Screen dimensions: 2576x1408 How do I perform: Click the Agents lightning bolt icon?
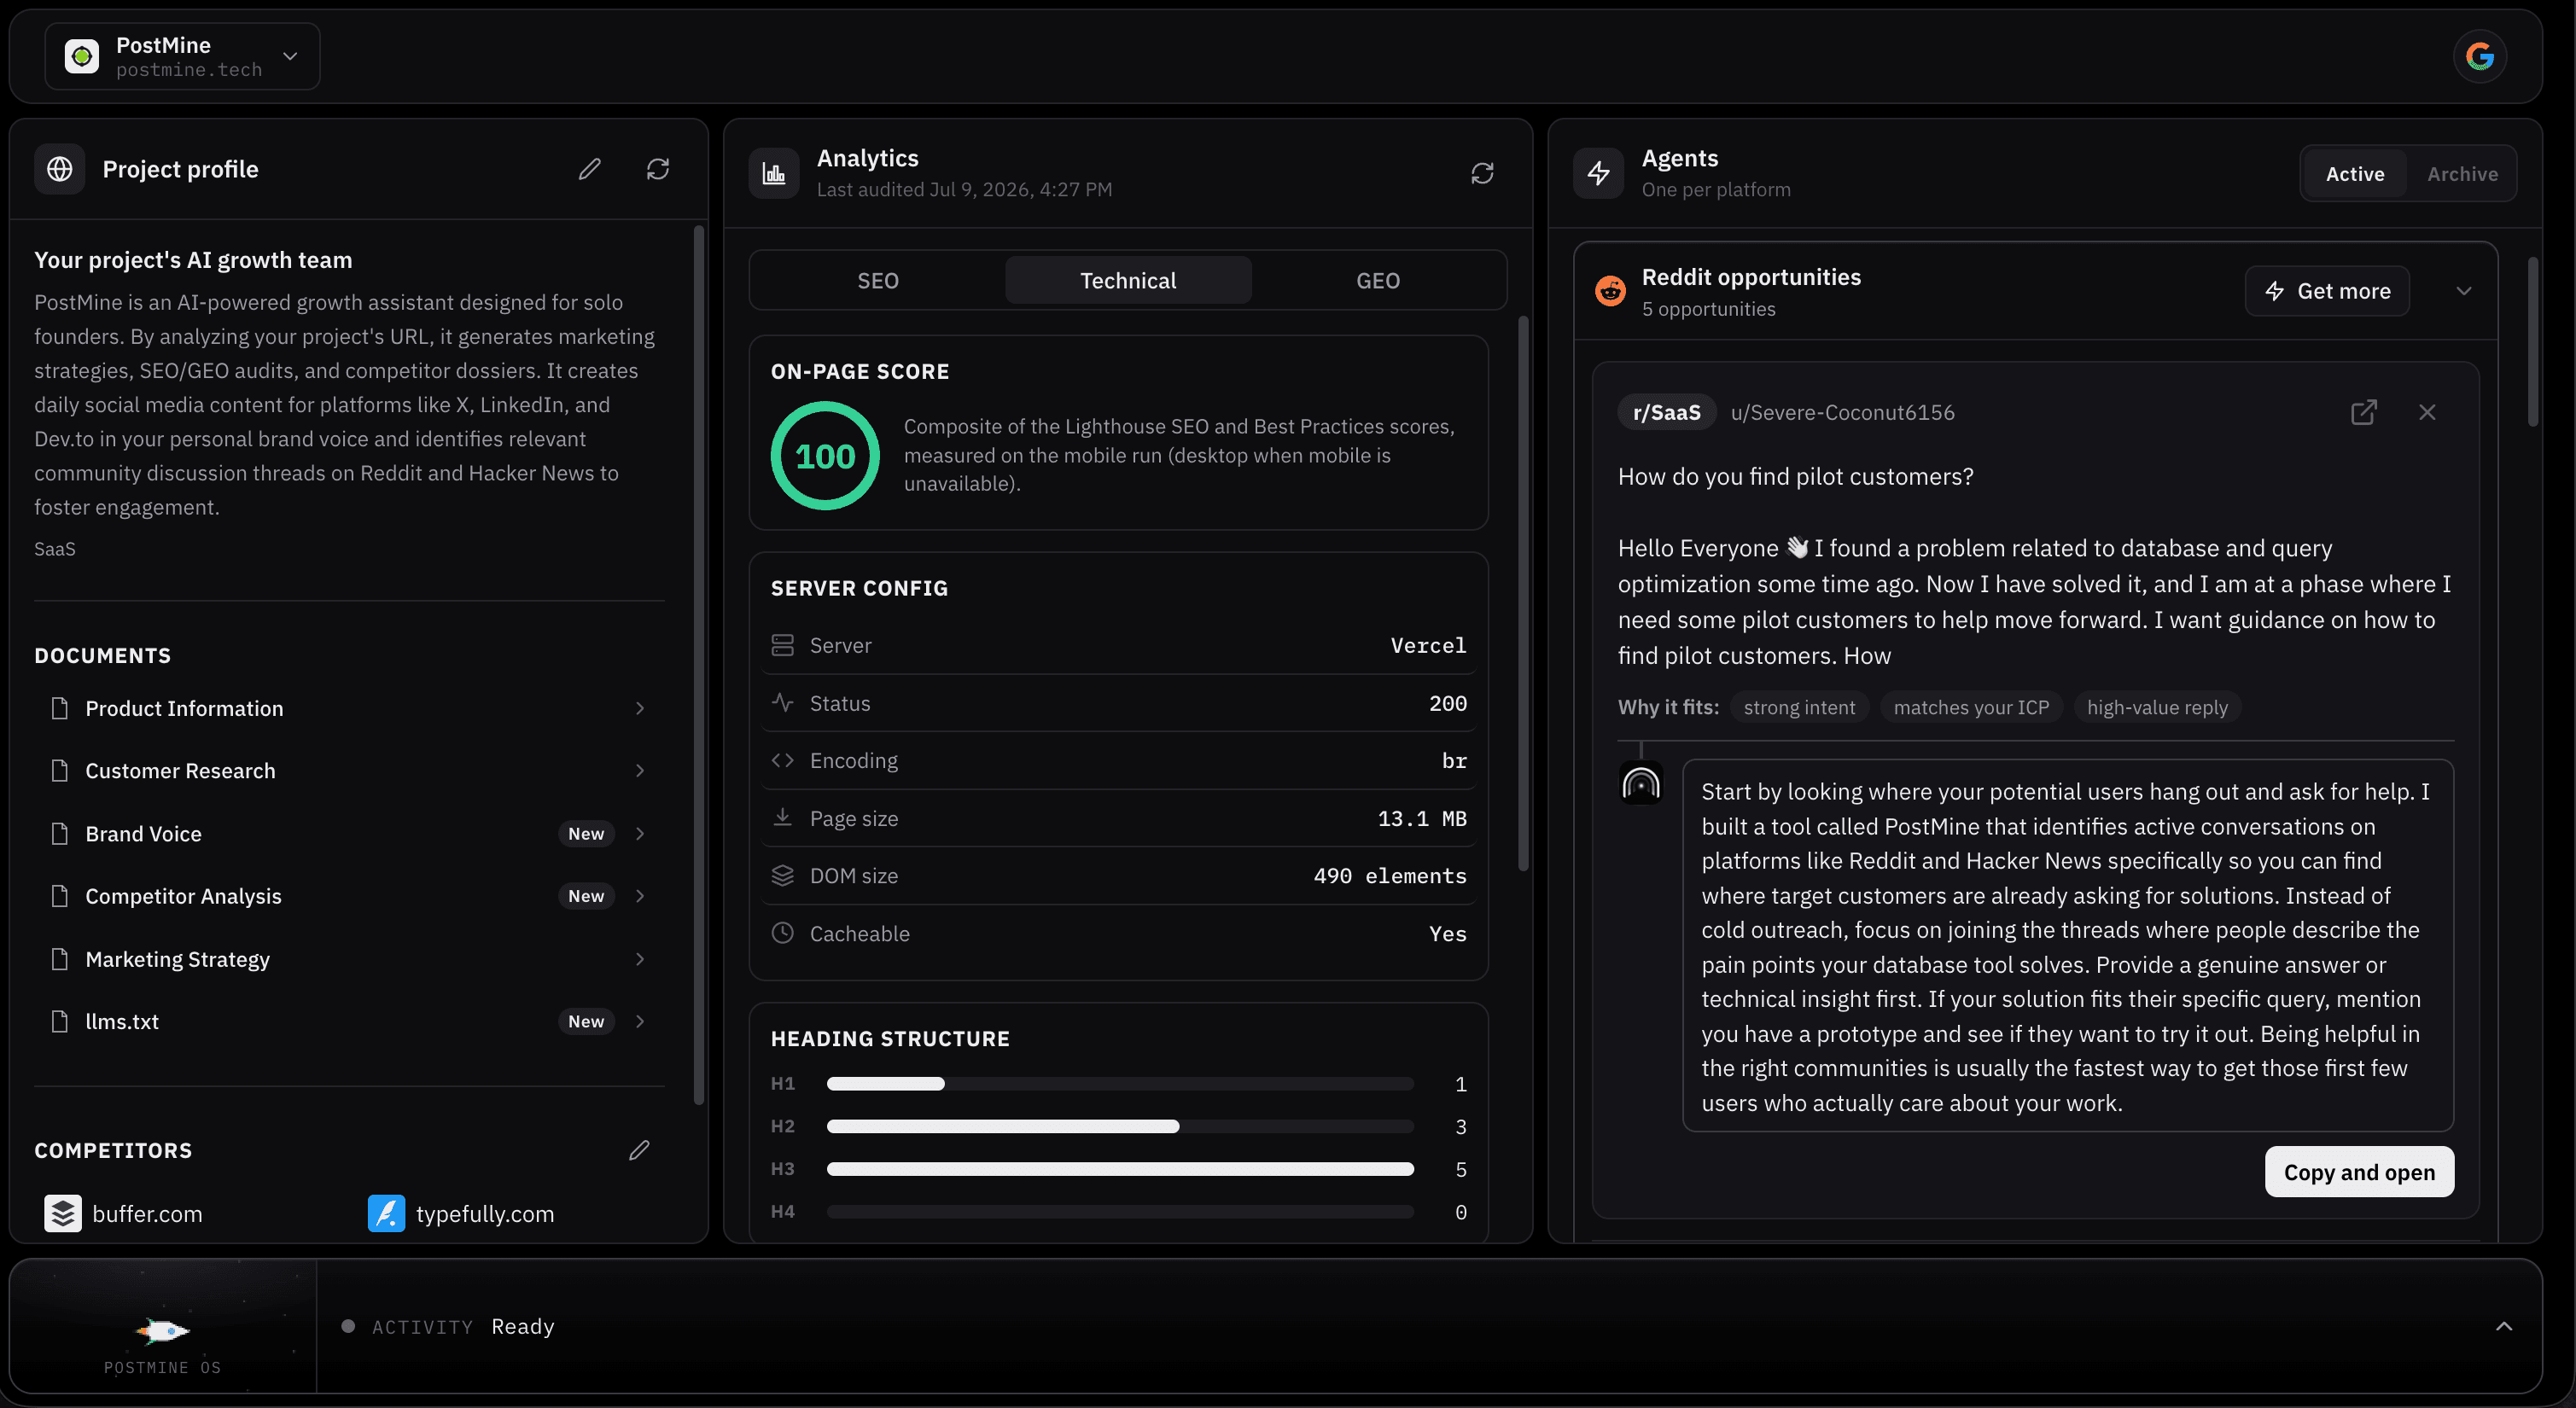pos(1598,173)
